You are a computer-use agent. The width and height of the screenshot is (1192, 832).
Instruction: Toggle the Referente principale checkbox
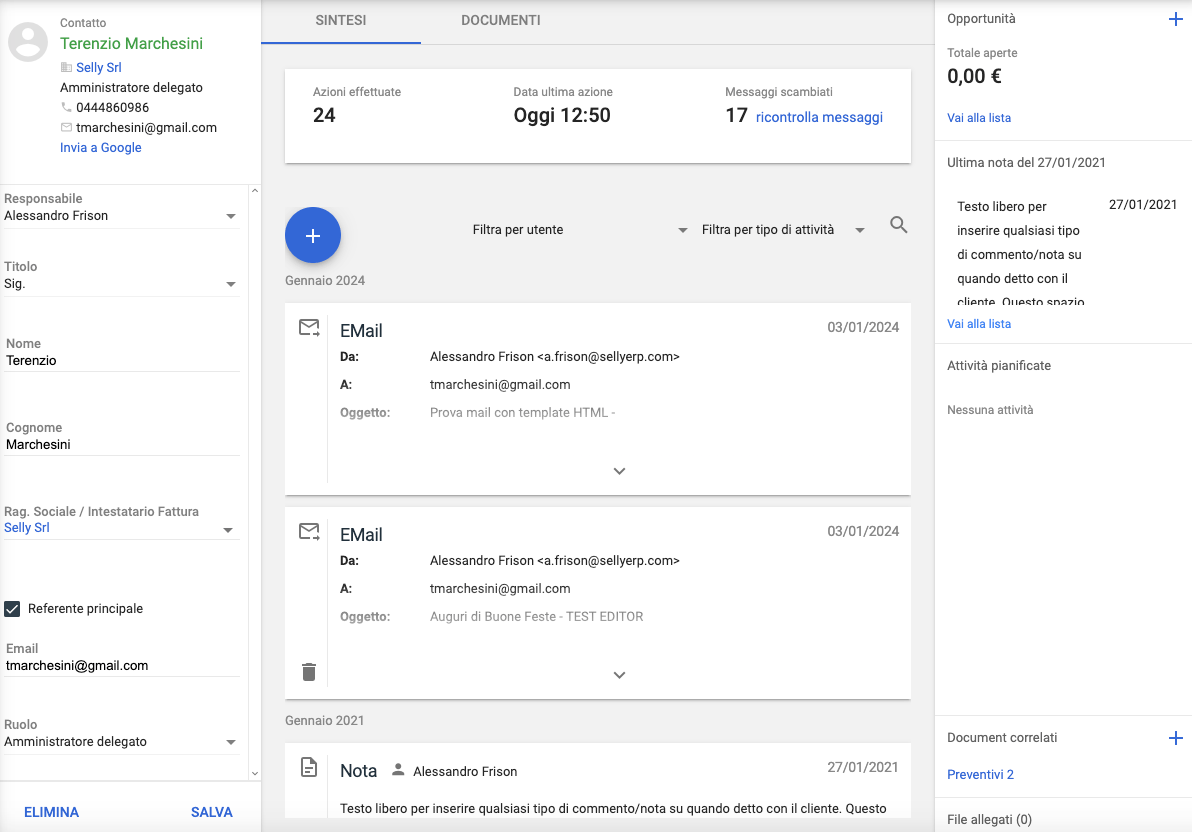coord(13,609)
